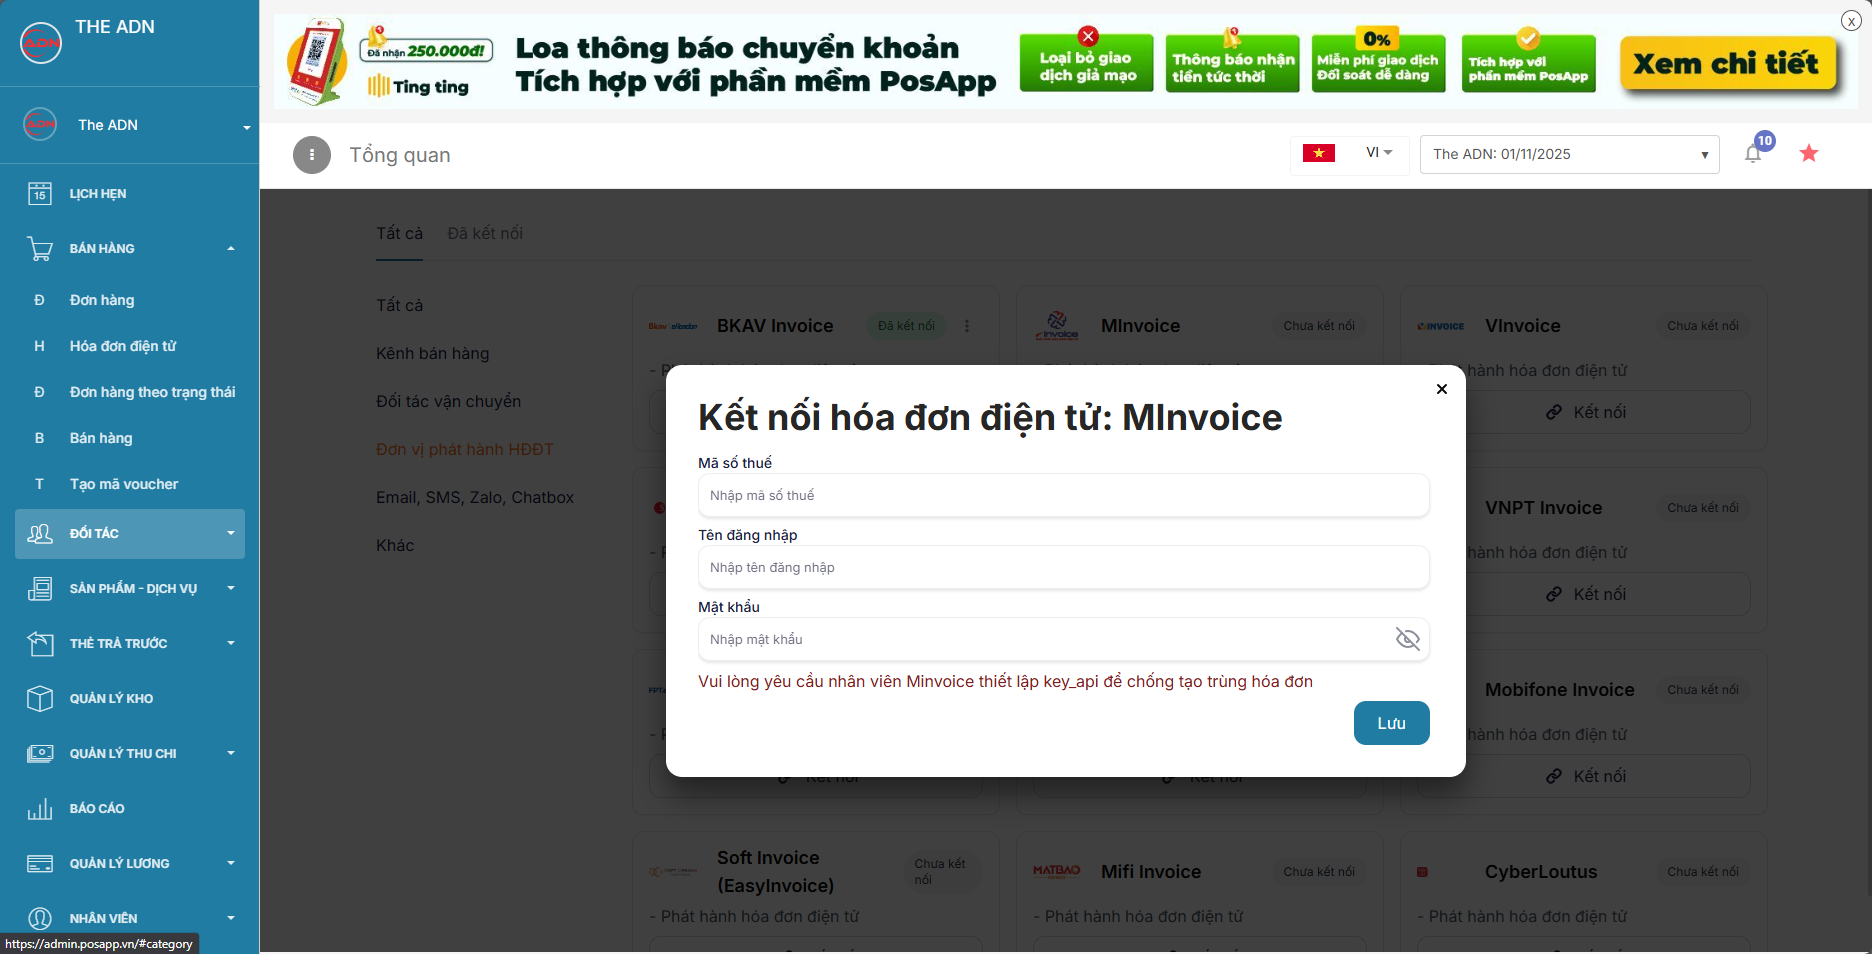Click the Tổng quan page title
The height and width of the screenshot is (954, 1872).
click(400, 155)
